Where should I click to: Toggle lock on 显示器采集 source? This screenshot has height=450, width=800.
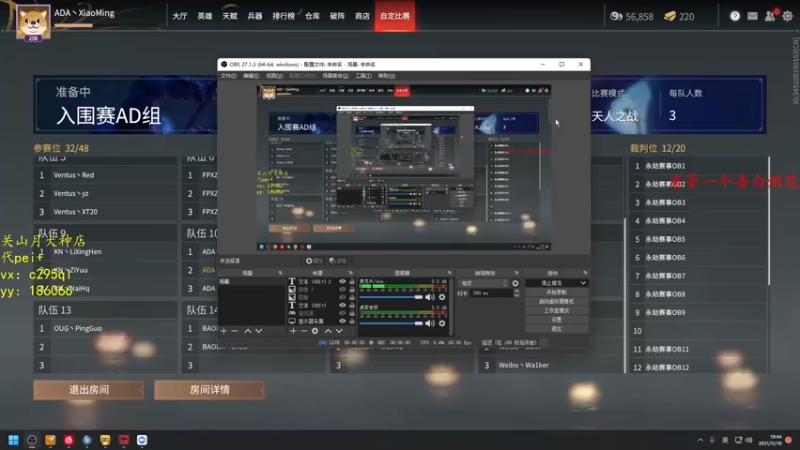pos(352,321)
